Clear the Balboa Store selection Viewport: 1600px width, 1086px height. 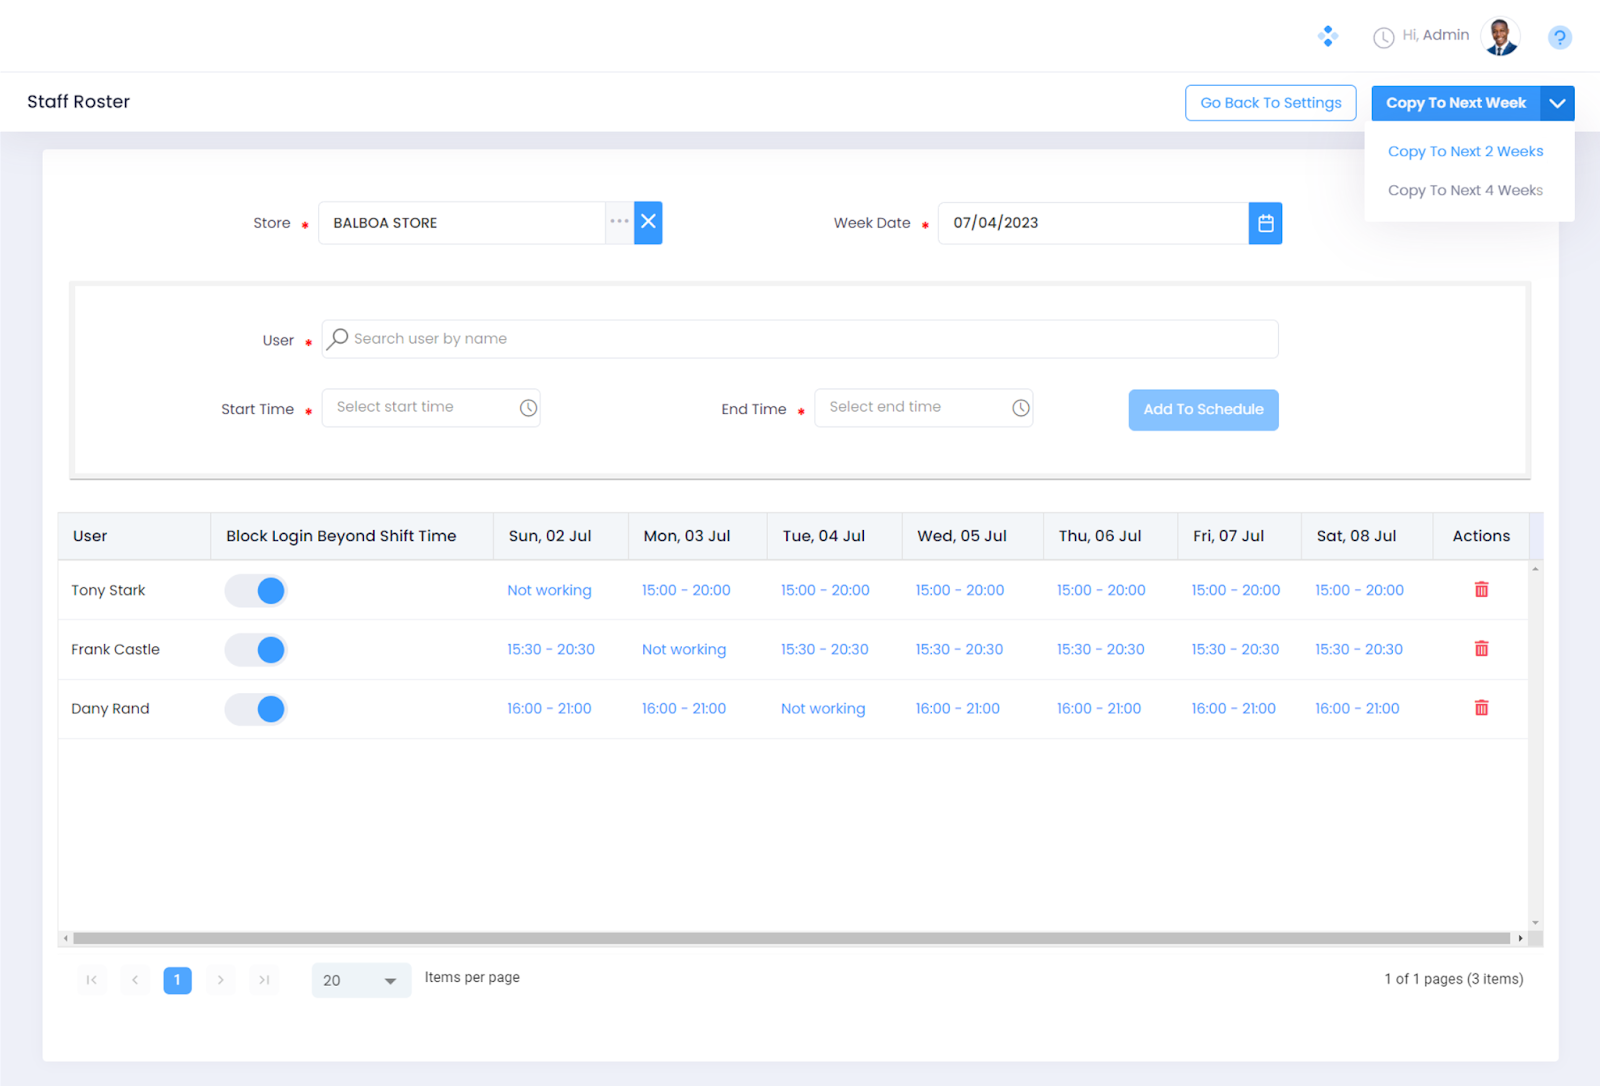point(648,222)
